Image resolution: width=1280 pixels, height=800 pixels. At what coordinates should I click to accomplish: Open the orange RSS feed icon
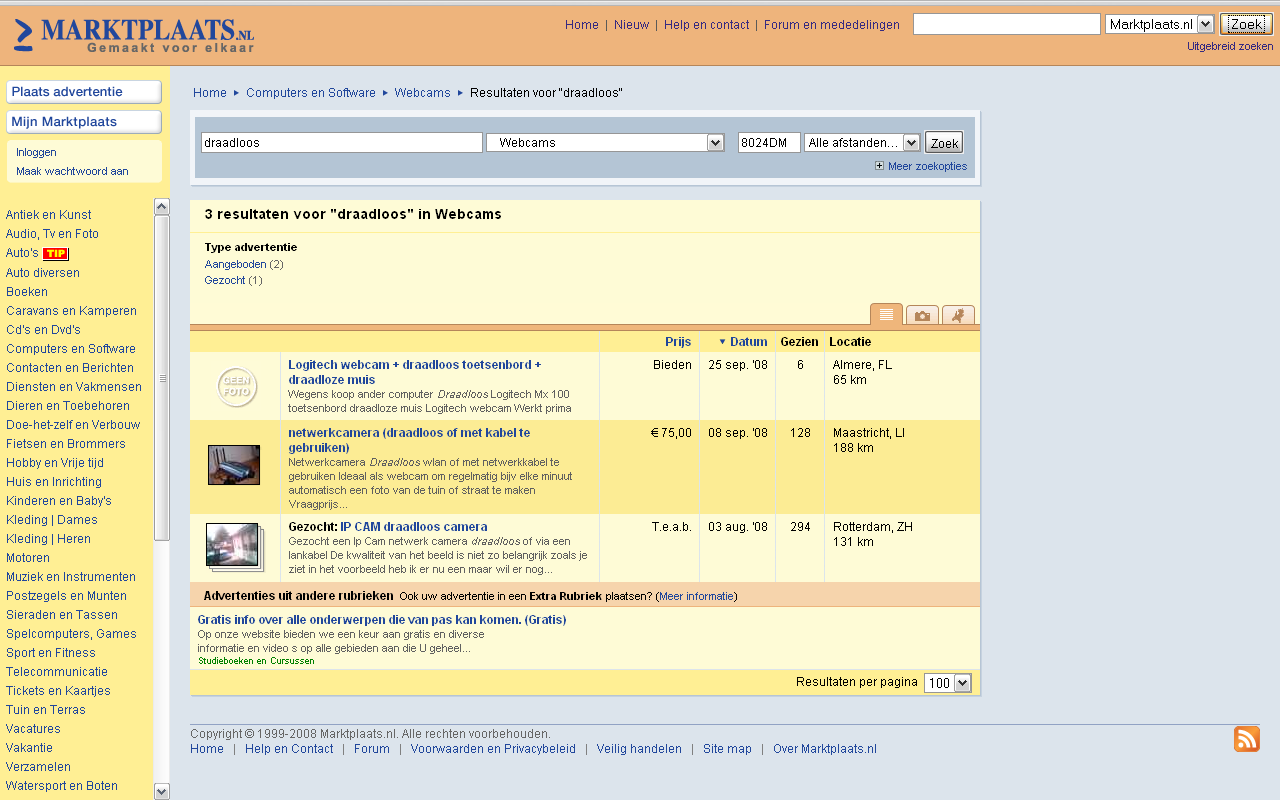click(1246, 739)
